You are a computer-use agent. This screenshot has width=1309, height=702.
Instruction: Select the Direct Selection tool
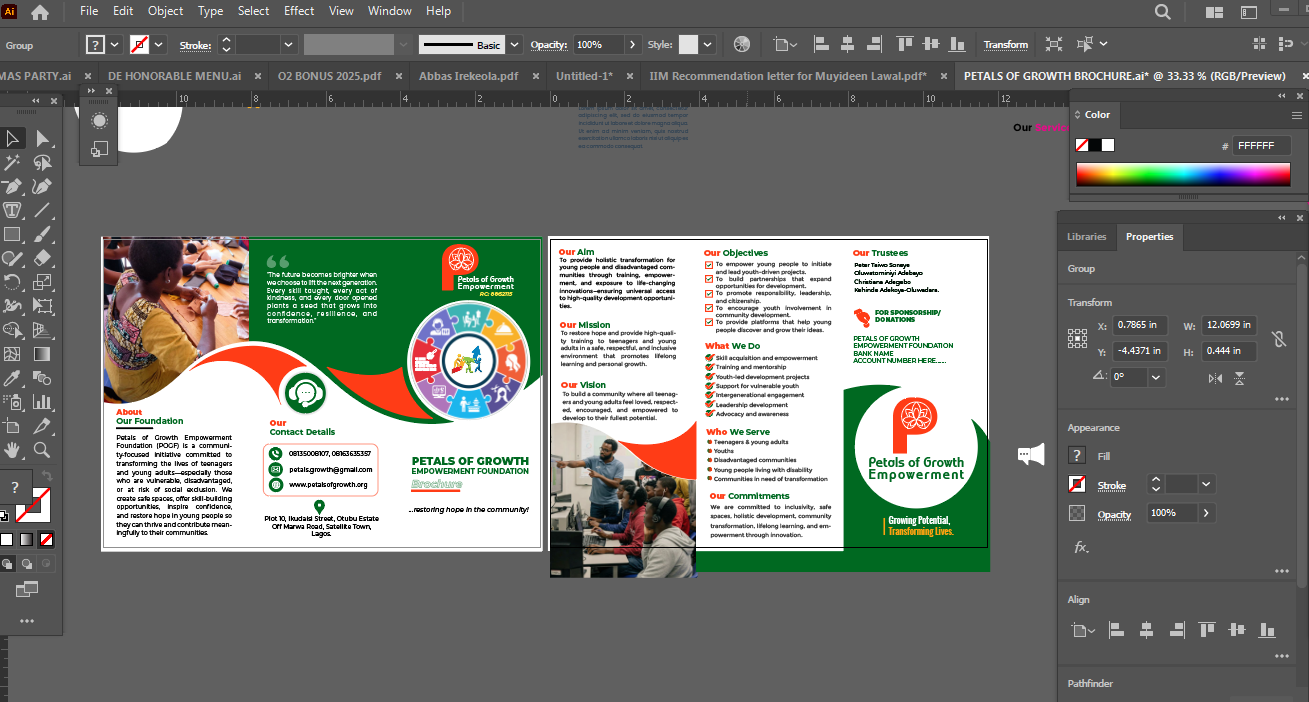[42, 138]
